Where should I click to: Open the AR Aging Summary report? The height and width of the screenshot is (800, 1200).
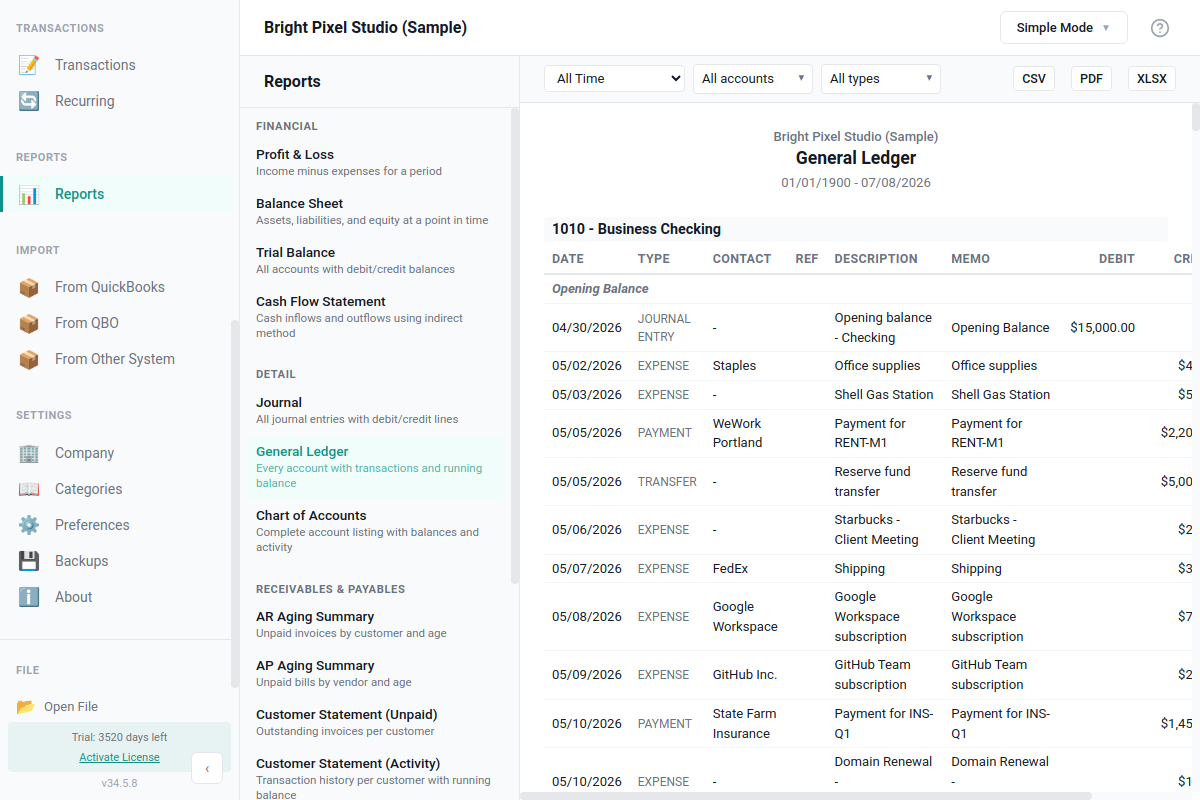(377, 624)
